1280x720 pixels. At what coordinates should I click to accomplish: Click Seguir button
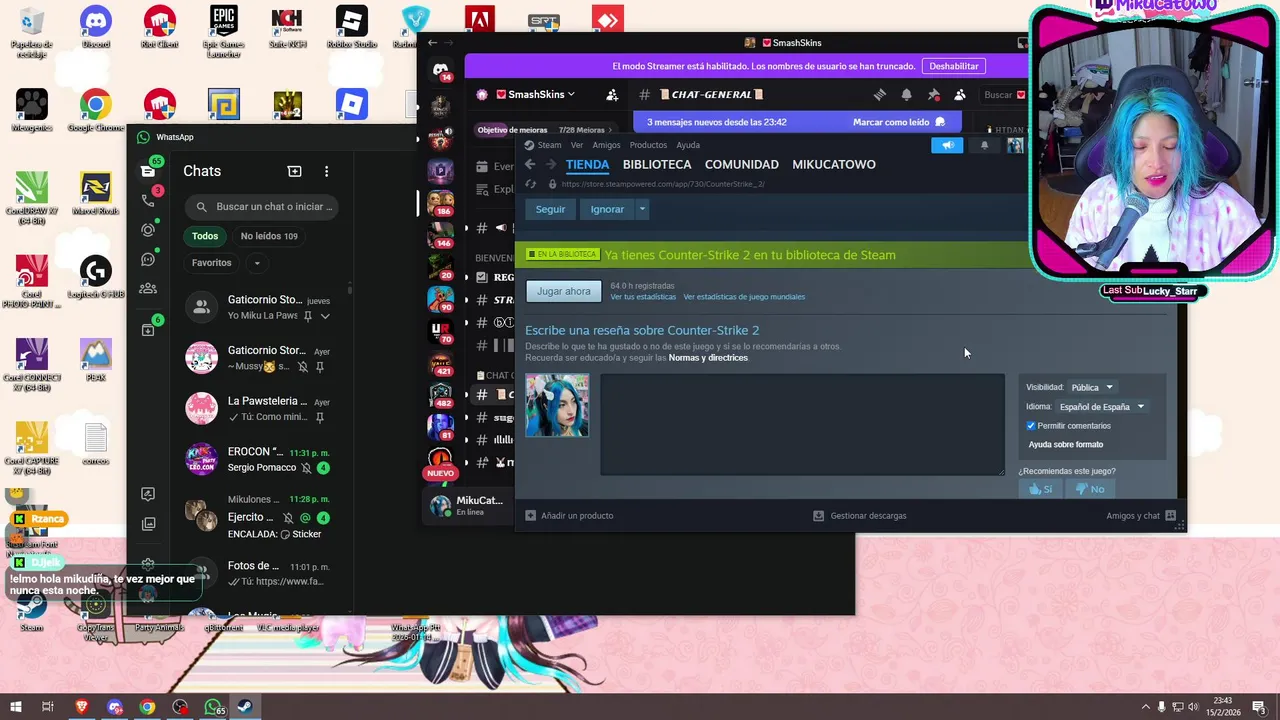click(x=550, y=209)
